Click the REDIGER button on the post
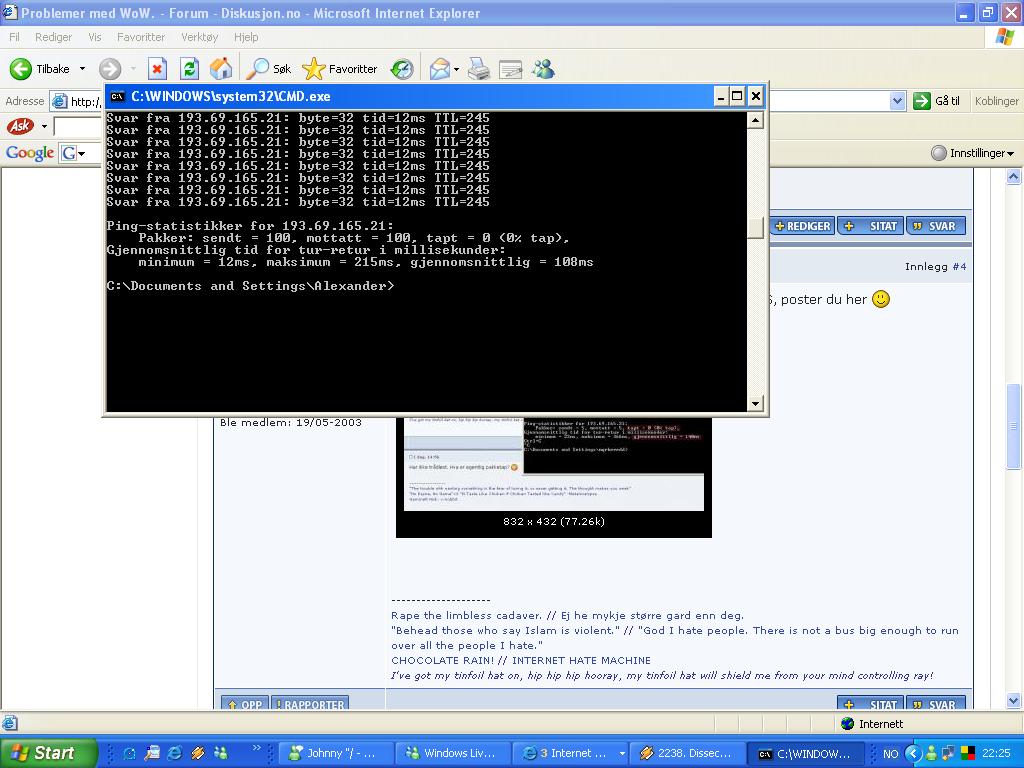The image size is (1024, 768). 802,226
